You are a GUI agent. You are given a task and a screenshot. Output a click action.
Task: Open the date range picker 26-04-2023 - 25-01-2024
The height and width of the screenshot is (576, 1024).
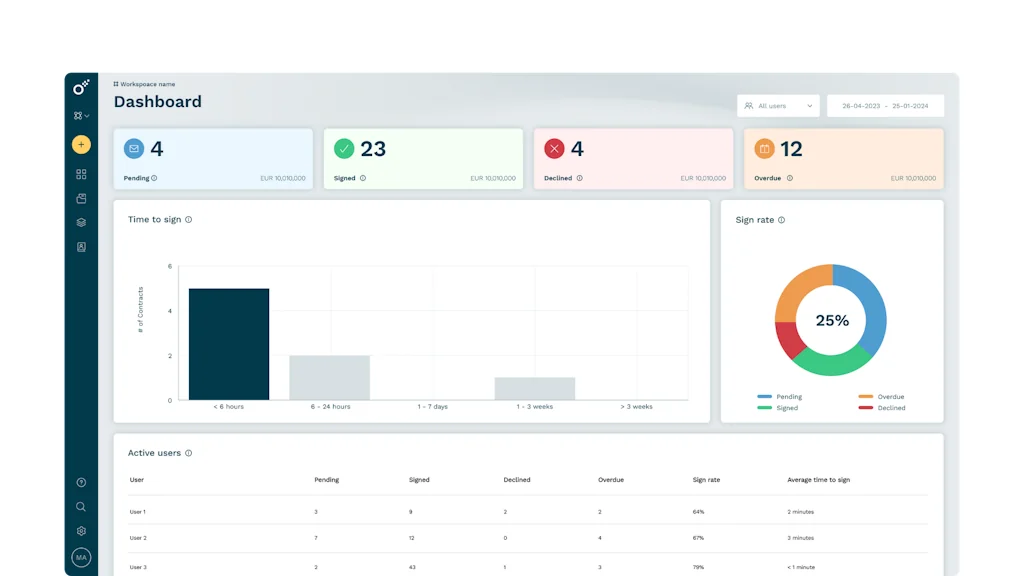click(886, 105)
